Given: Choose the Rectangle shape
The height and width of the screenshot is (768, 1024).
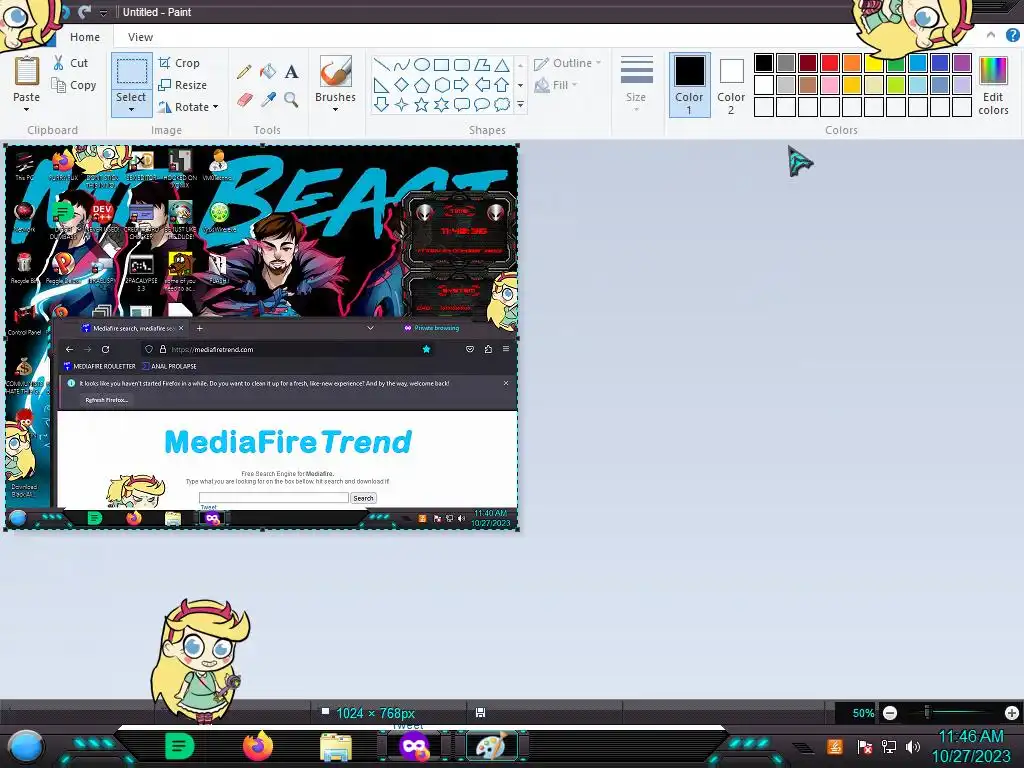Looking at the screenshot, I should coord(442,65).
